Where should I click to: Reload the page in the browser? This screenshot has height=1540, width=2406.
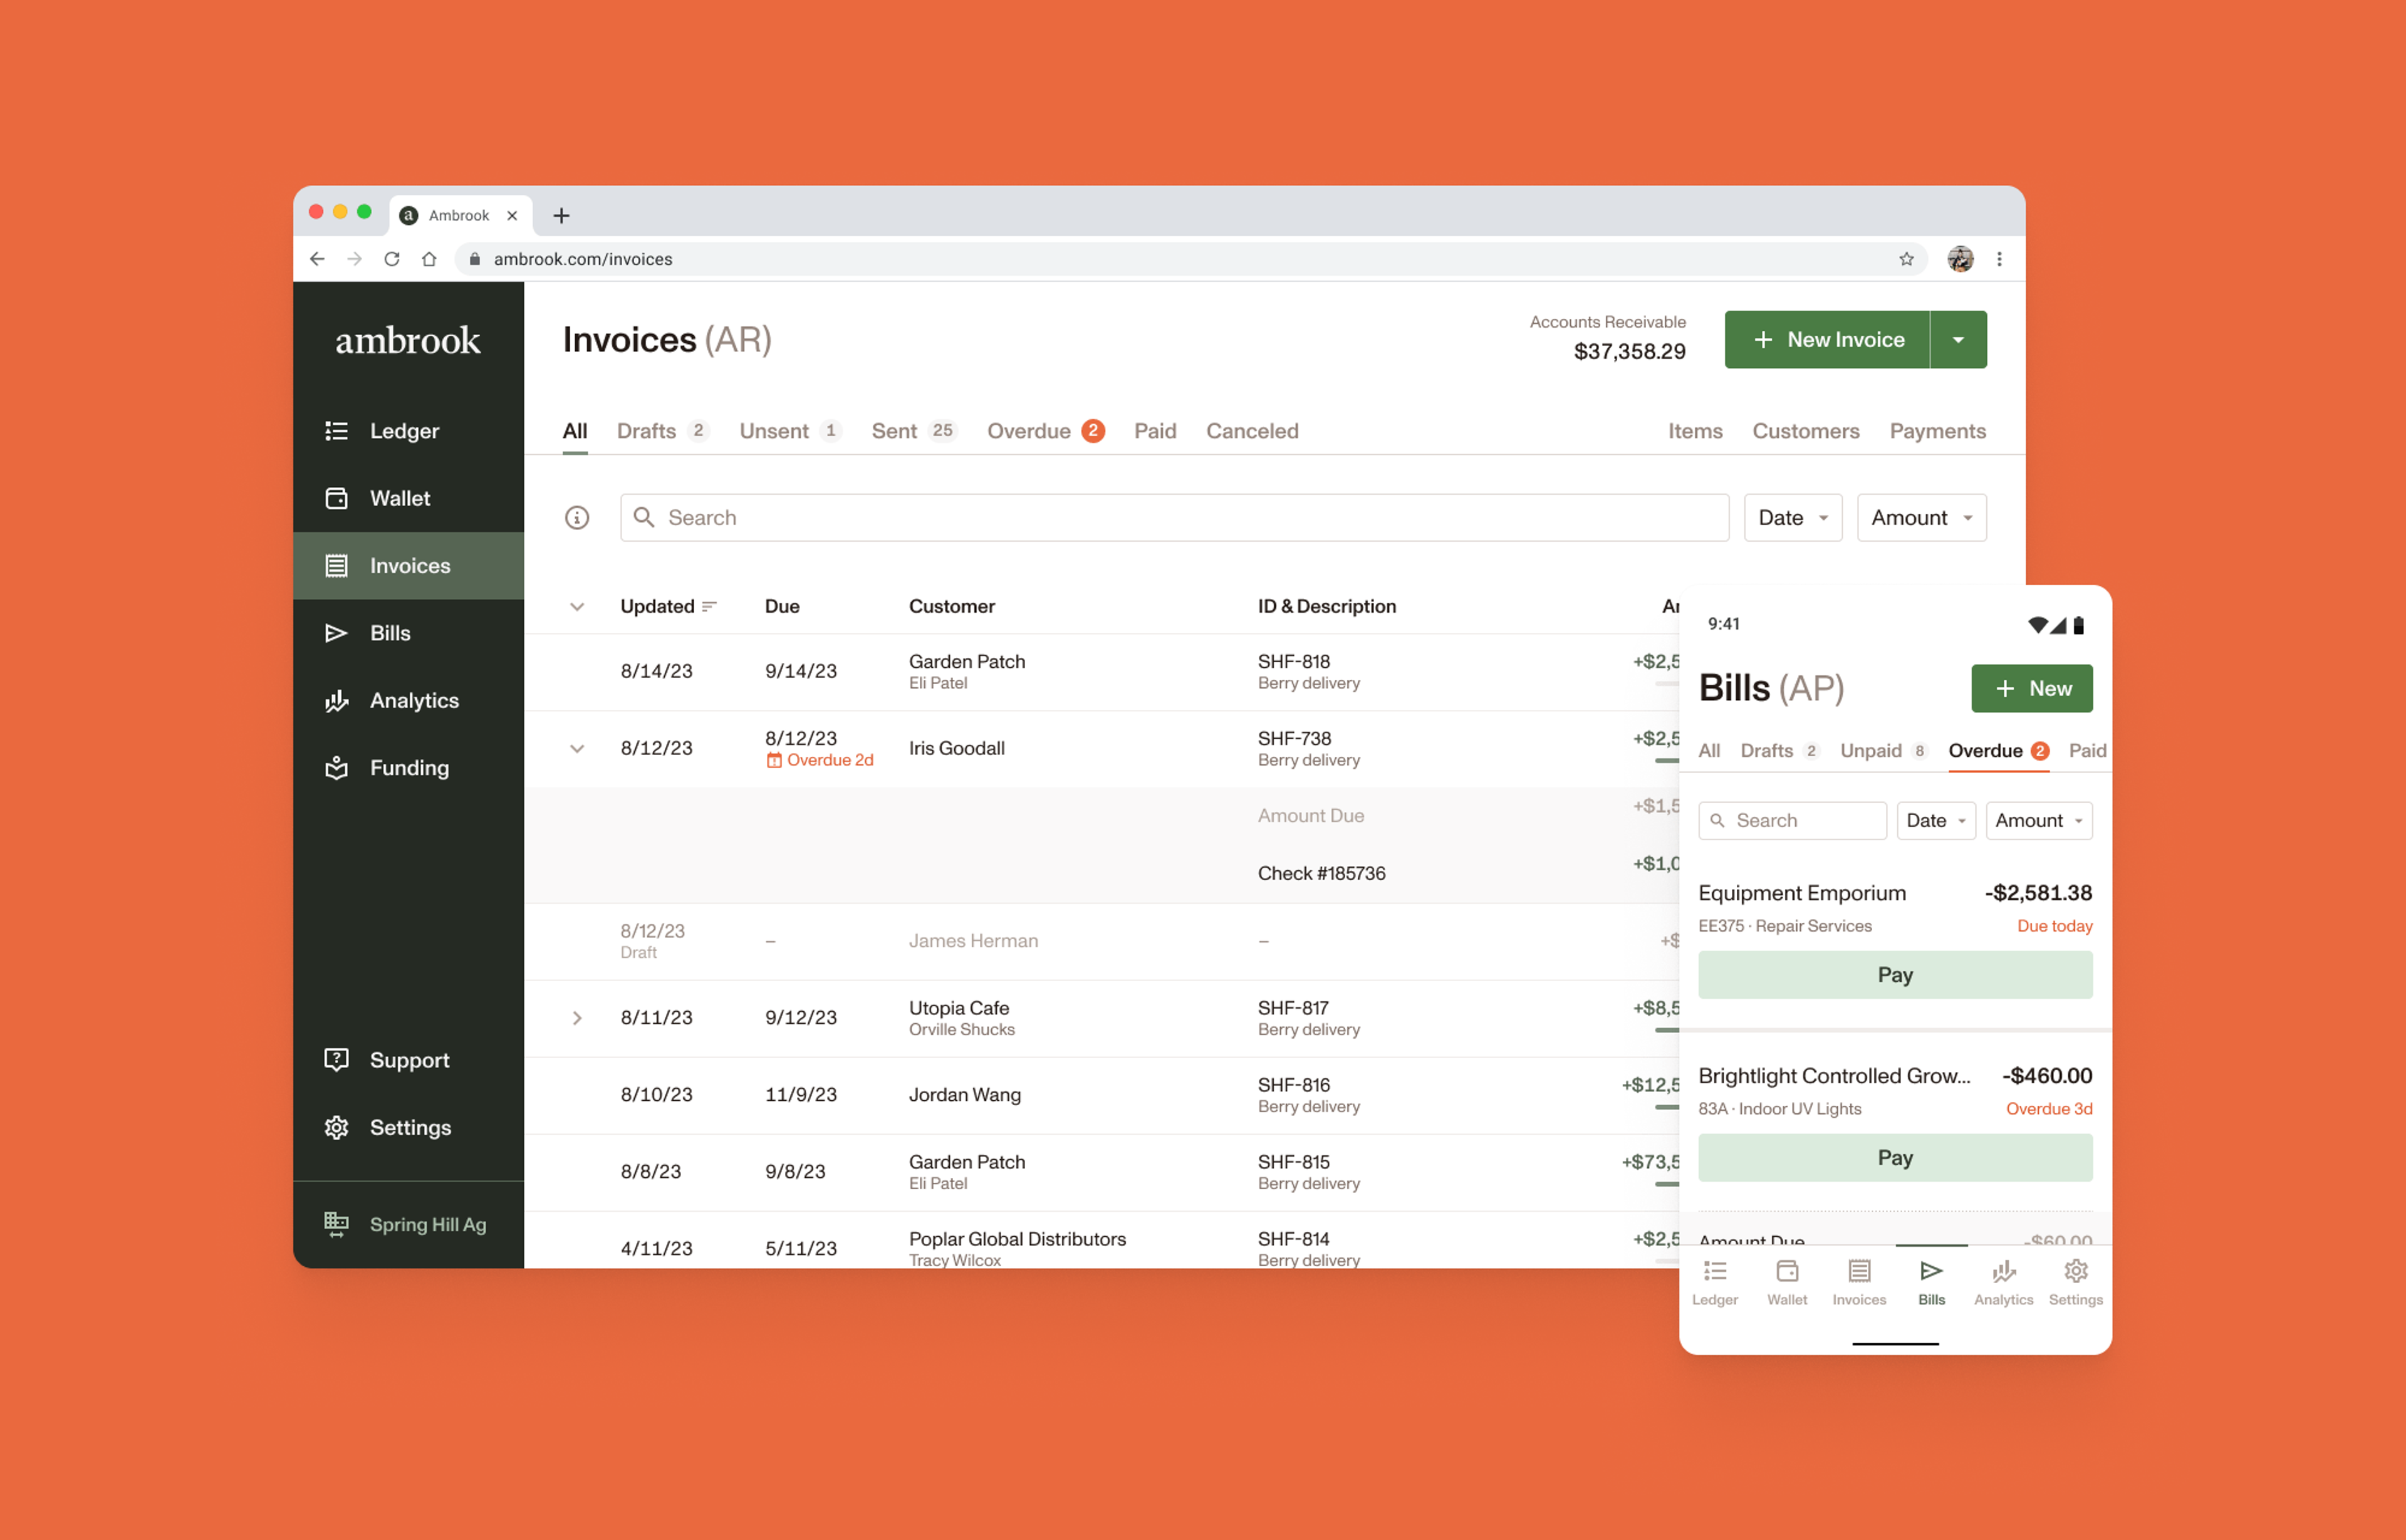[392, 259]
